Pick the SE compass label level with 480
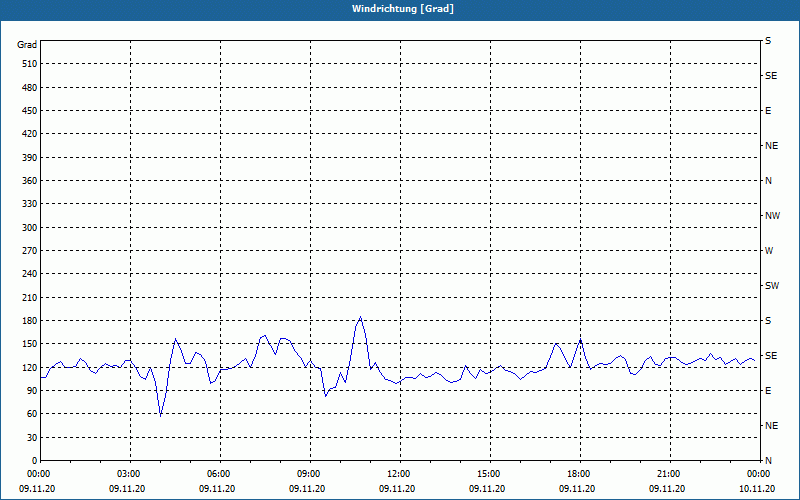Viewport: 800px width, 500px height. (771, 76)
